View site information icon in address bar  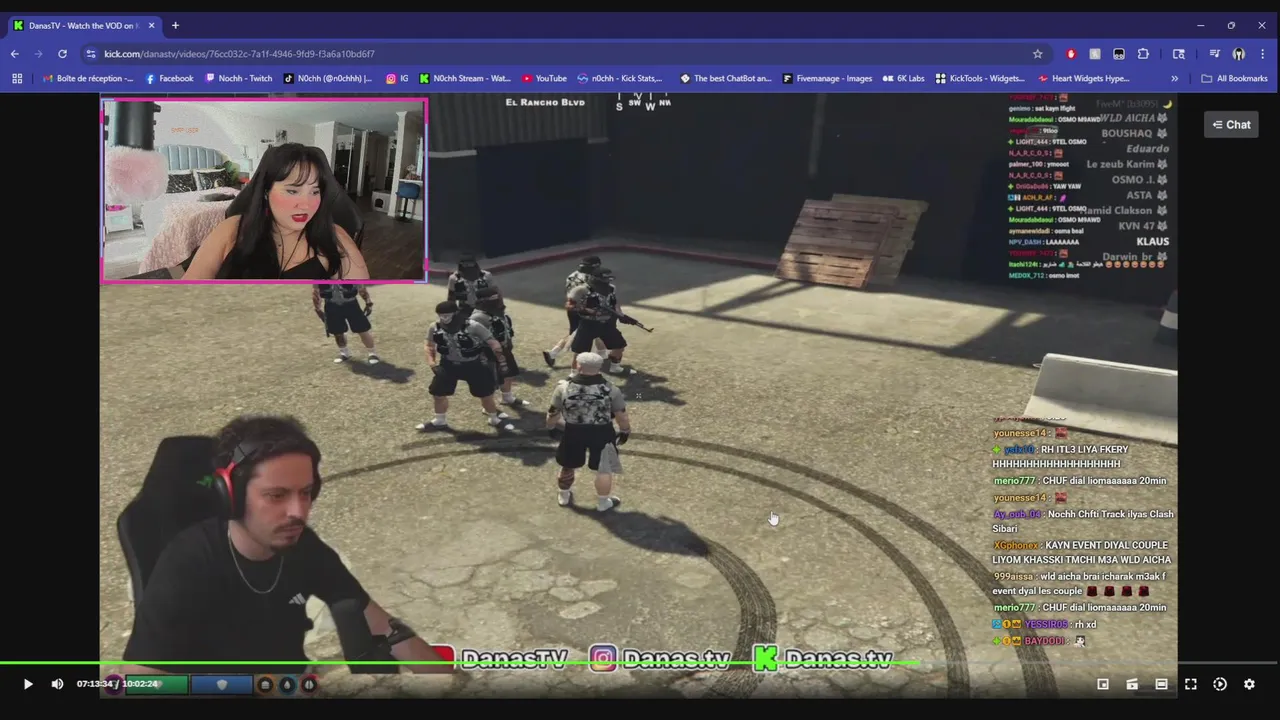click(91, 54)
